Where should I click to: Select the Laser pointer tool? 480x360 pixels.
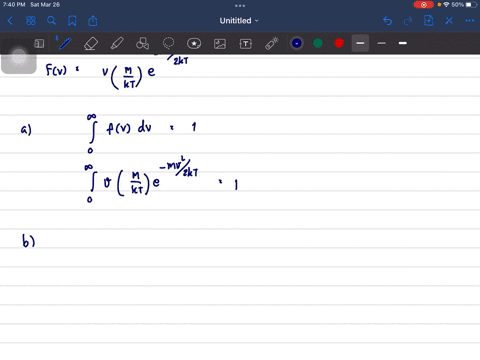[272, 43]
